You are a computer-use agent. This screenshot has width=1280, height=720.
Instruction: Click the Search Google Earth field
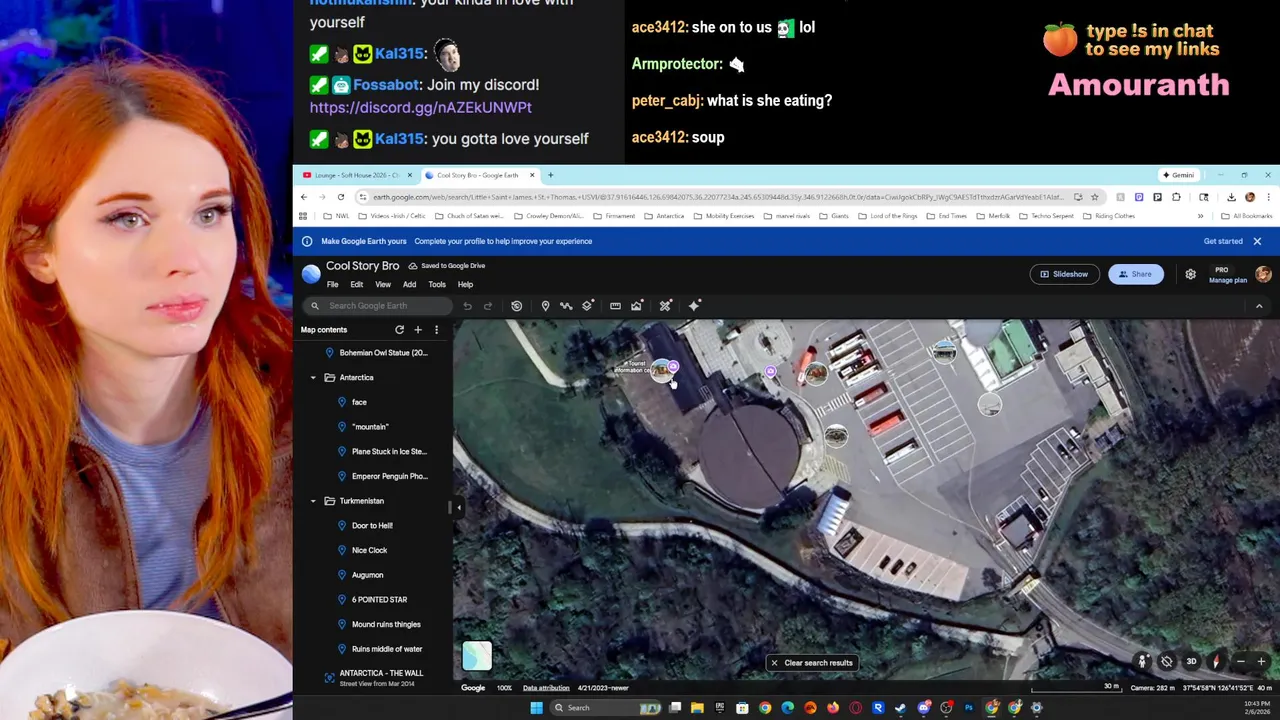click(378, 306)
